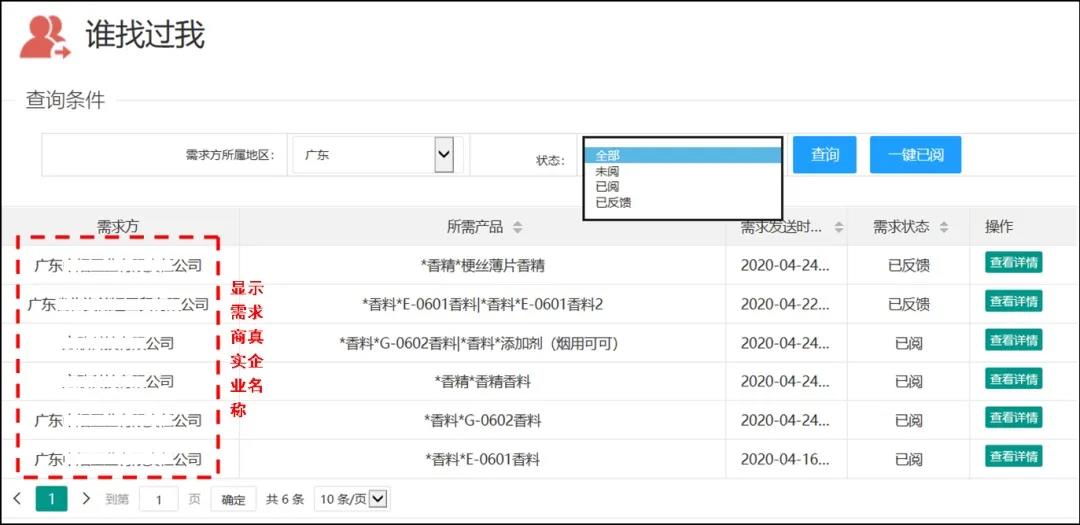Click the 共 6 条 total count text
1080x525 pixels.
[285, 500]
